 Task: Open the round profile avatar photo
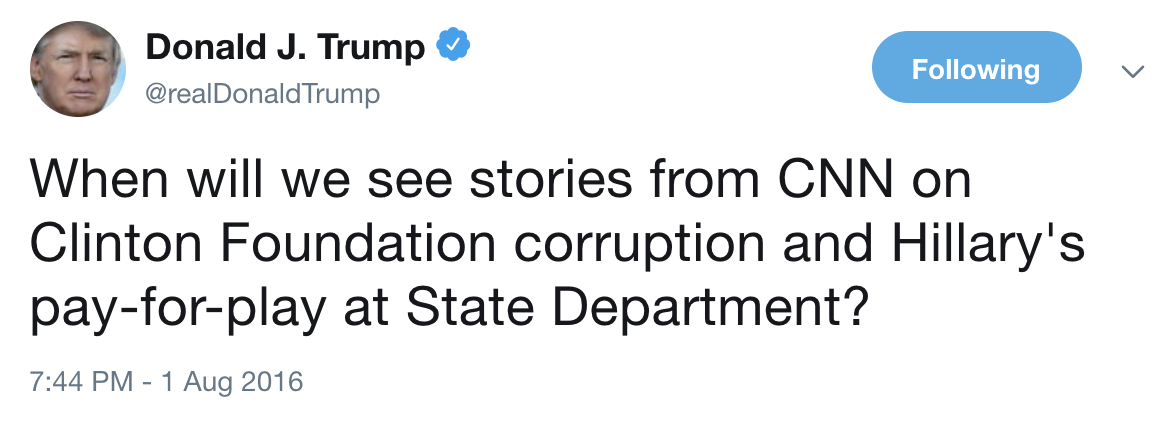tap(77, 68)
